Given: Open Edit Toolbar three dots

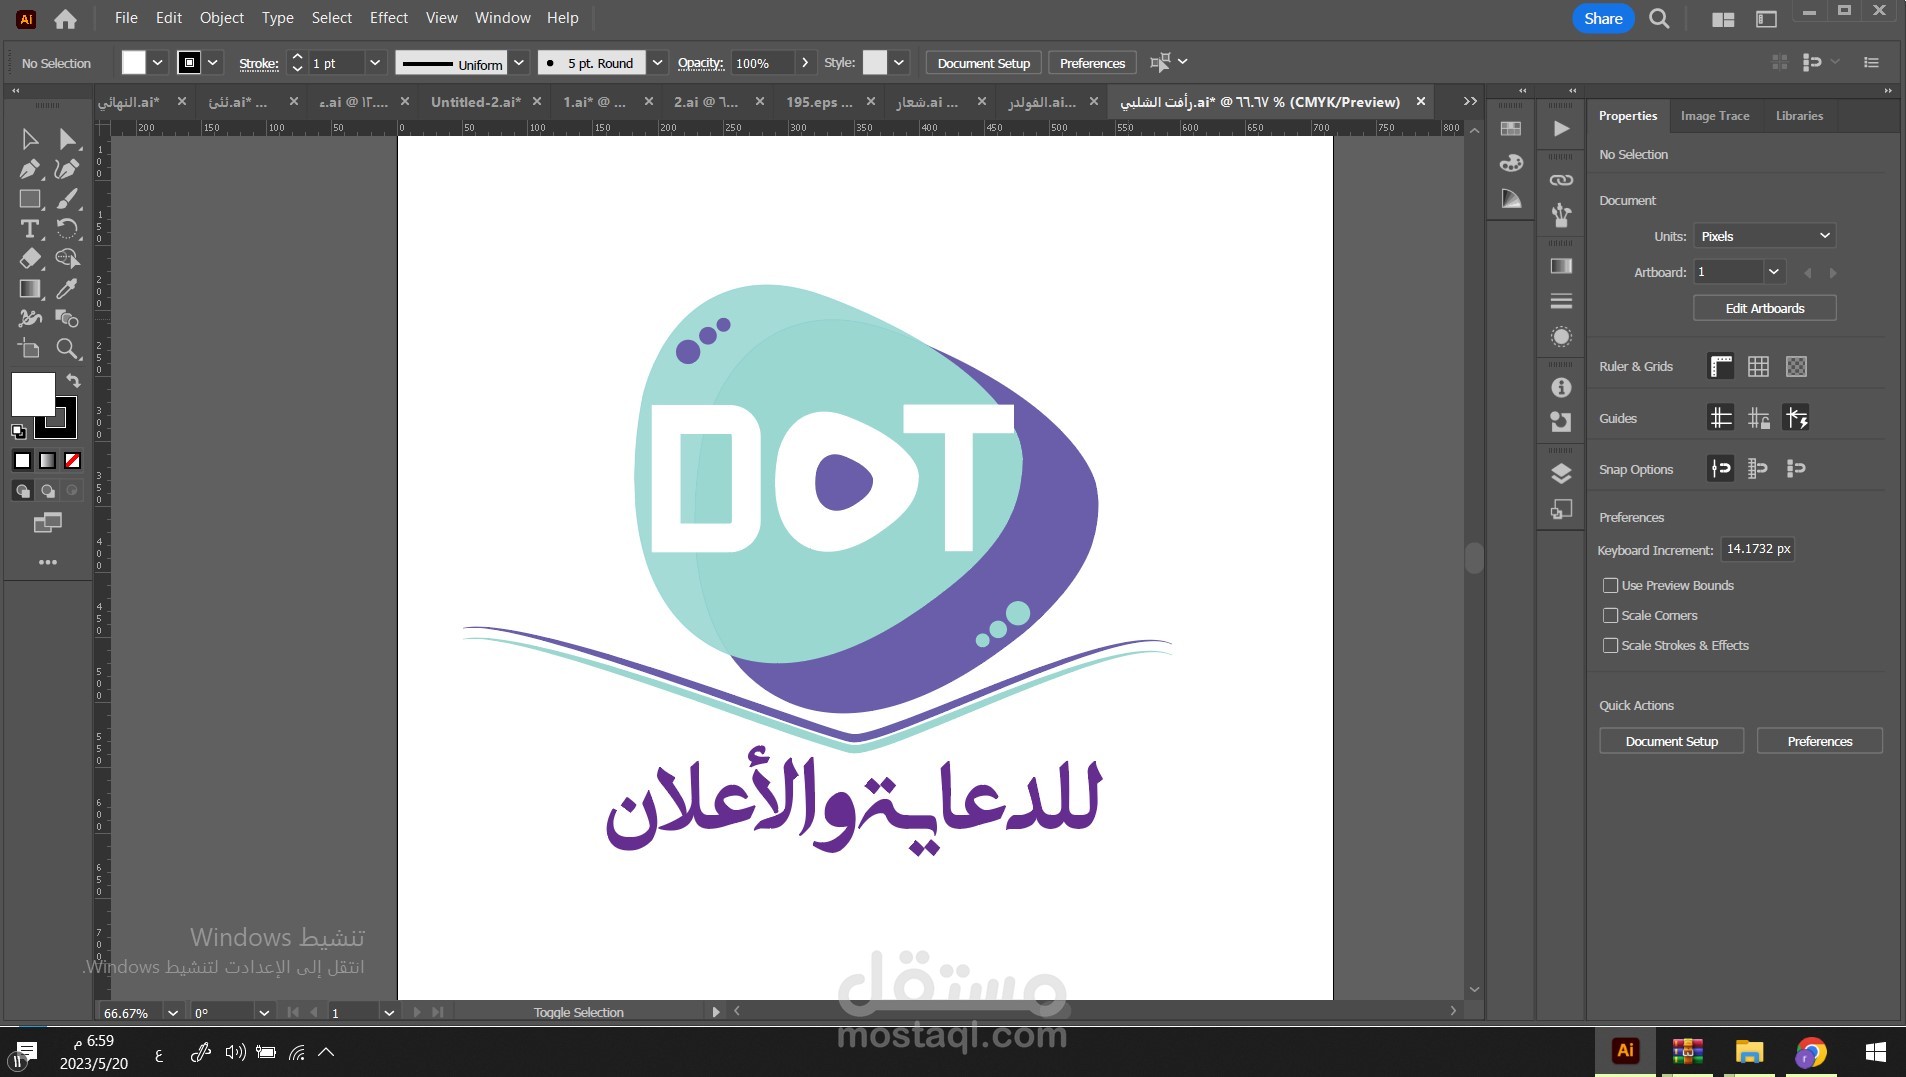Looking at the screenshot, I should [48, 562].
